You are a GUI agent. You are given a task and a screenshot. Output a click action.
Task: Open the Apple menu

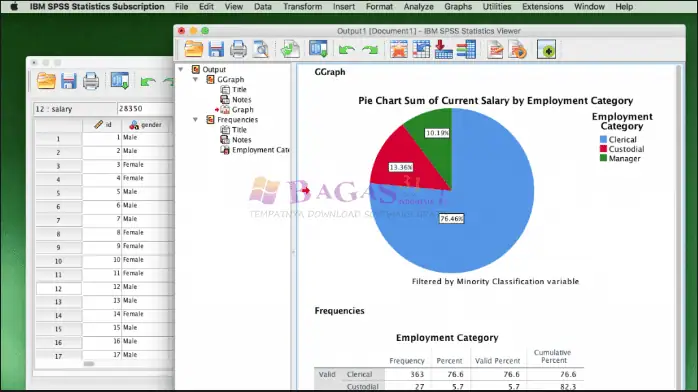[x=14, y=7]
